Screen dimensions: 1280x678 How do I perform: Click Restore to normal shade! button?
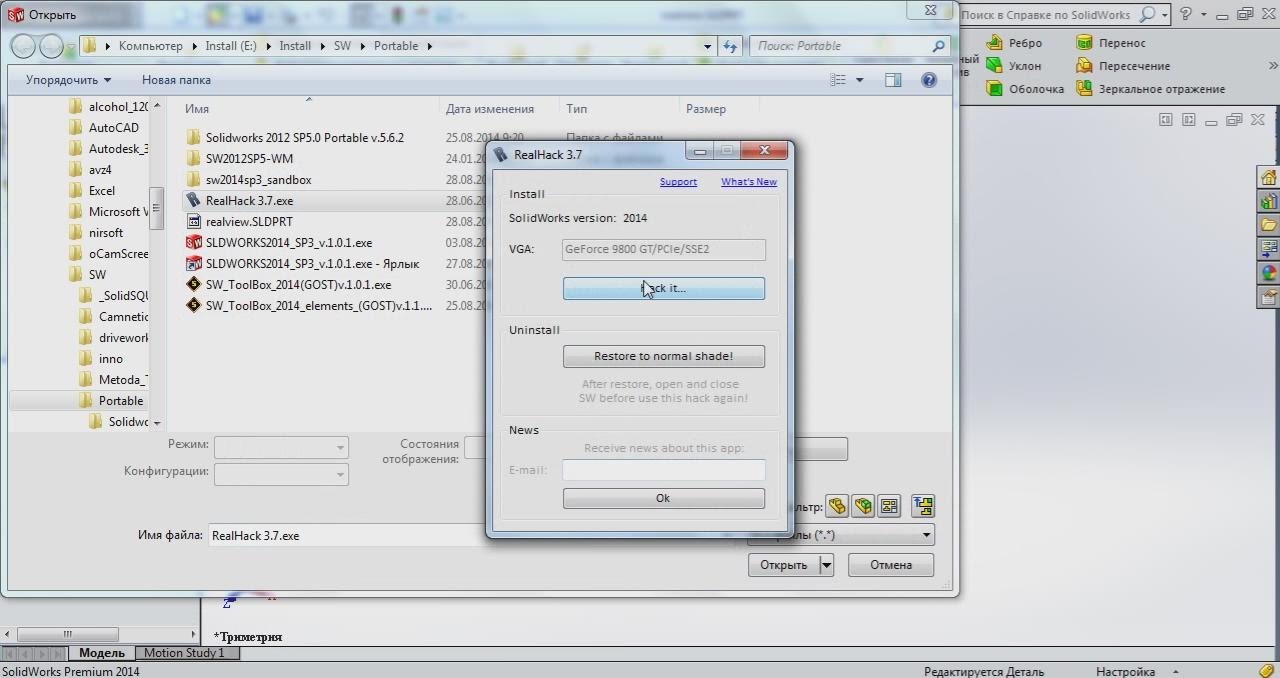pos(664,356)
